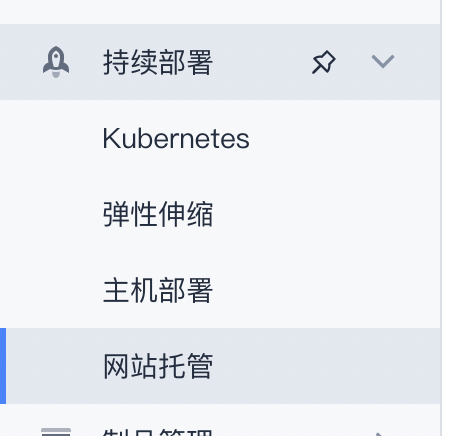
Task: Click the sidebar's right edge divider
Action: (x=441, y=218)
